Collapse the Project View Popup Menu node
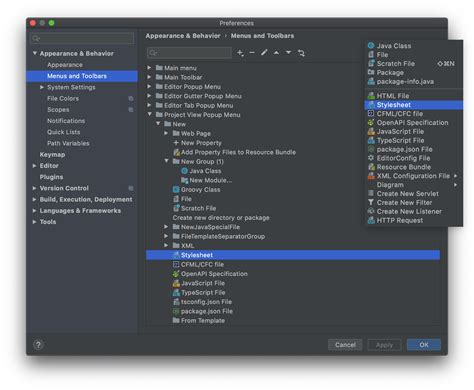 point(150,114)
